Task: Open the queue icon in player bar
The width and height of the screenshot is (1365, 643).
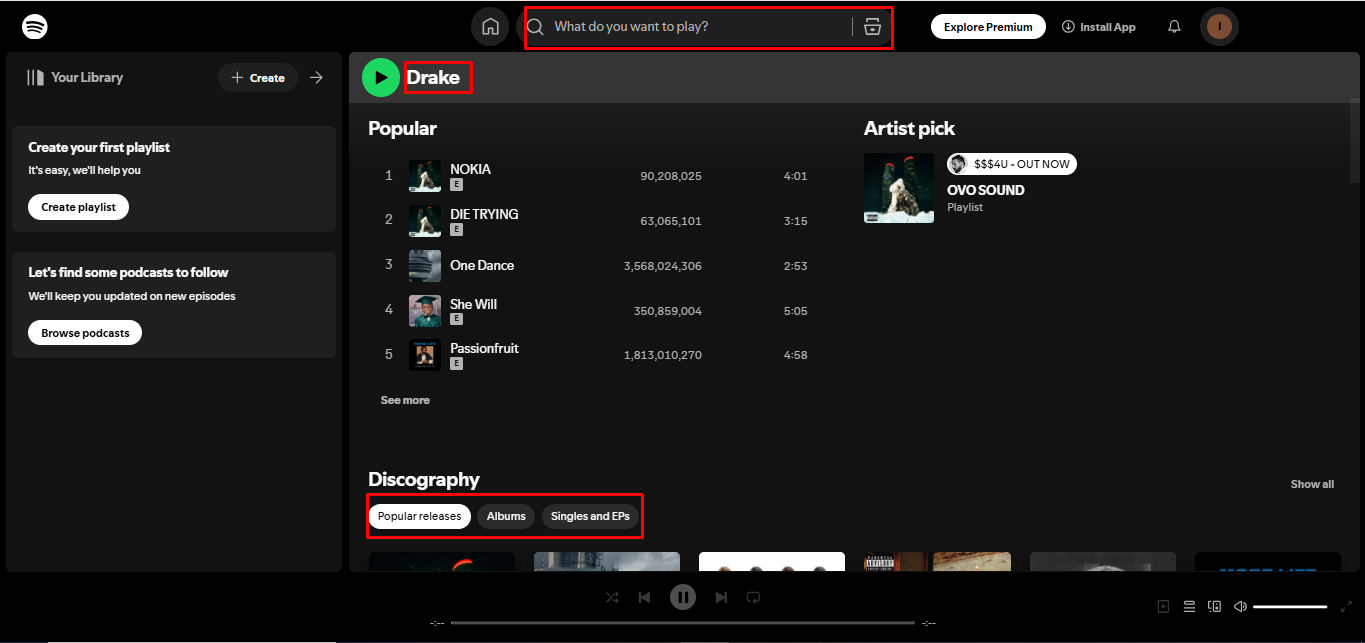Action: (x=1189, y=606)
